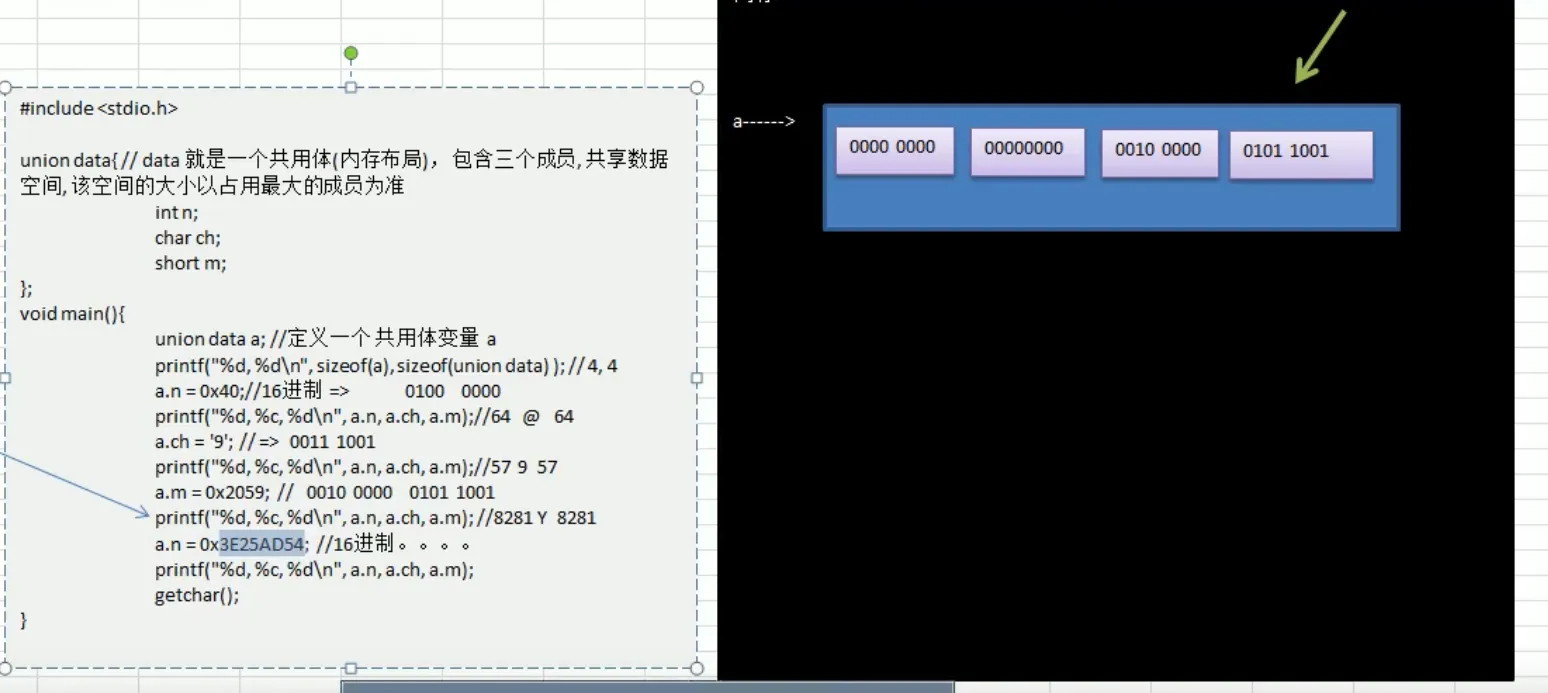1548x693 pixels.
Task: Click the right-middle resize handle of the text box
Action: pyautogui.click(x=696, y=377)
